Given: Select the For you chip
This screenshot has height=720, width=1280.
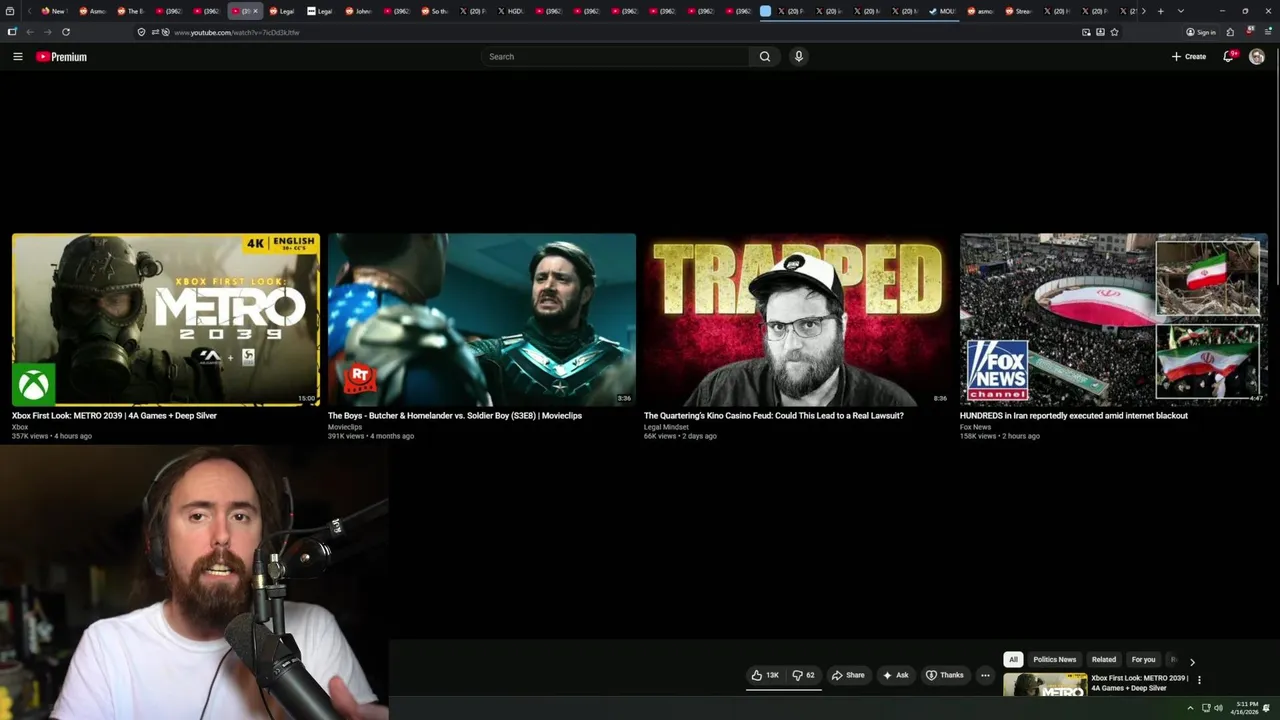Looking at the screenshot, I should point(1143,660).
